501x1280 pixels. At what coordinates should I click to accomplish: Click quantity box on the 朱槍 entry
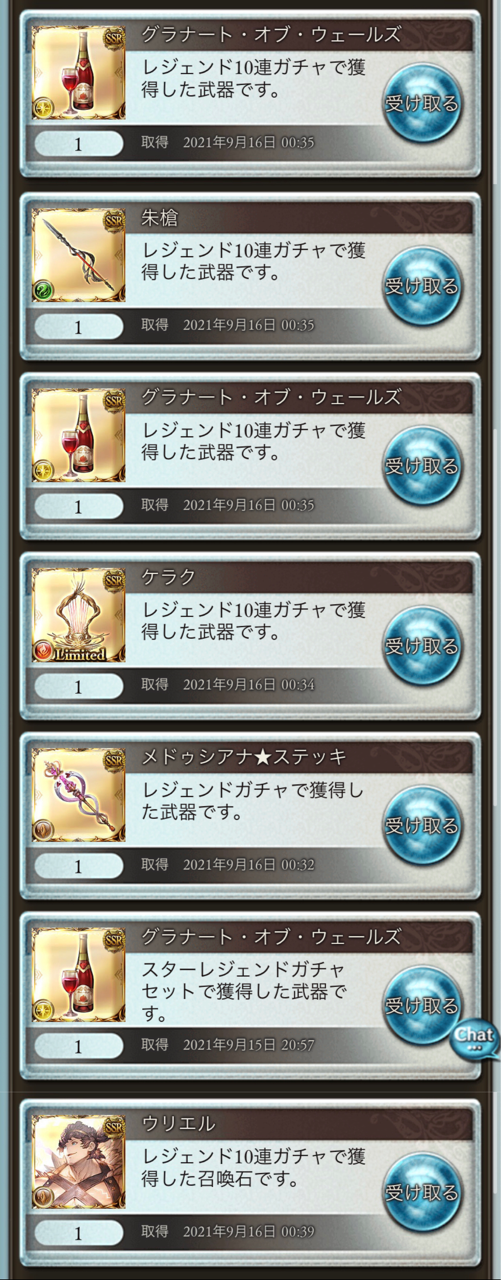[78, 326]
